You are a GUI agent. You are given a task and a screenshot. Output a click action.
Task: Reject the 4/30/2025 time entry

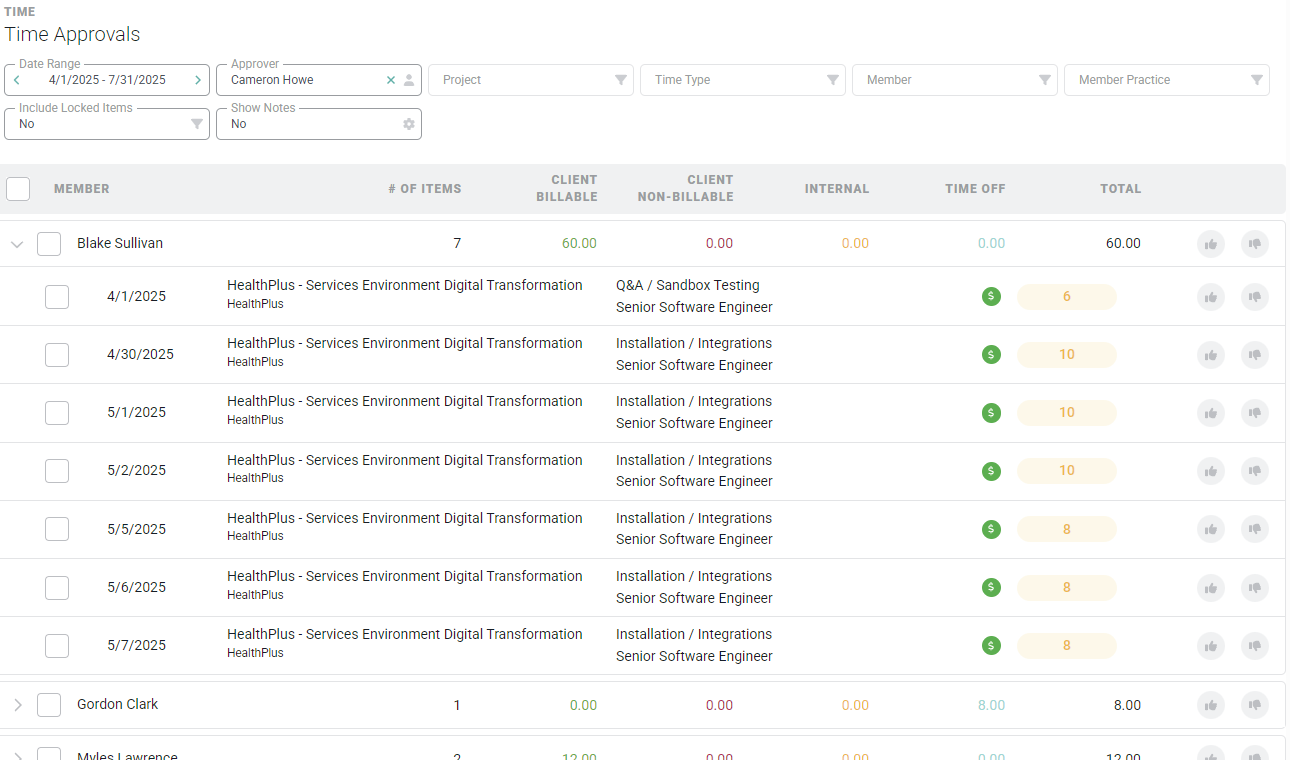1255,355
